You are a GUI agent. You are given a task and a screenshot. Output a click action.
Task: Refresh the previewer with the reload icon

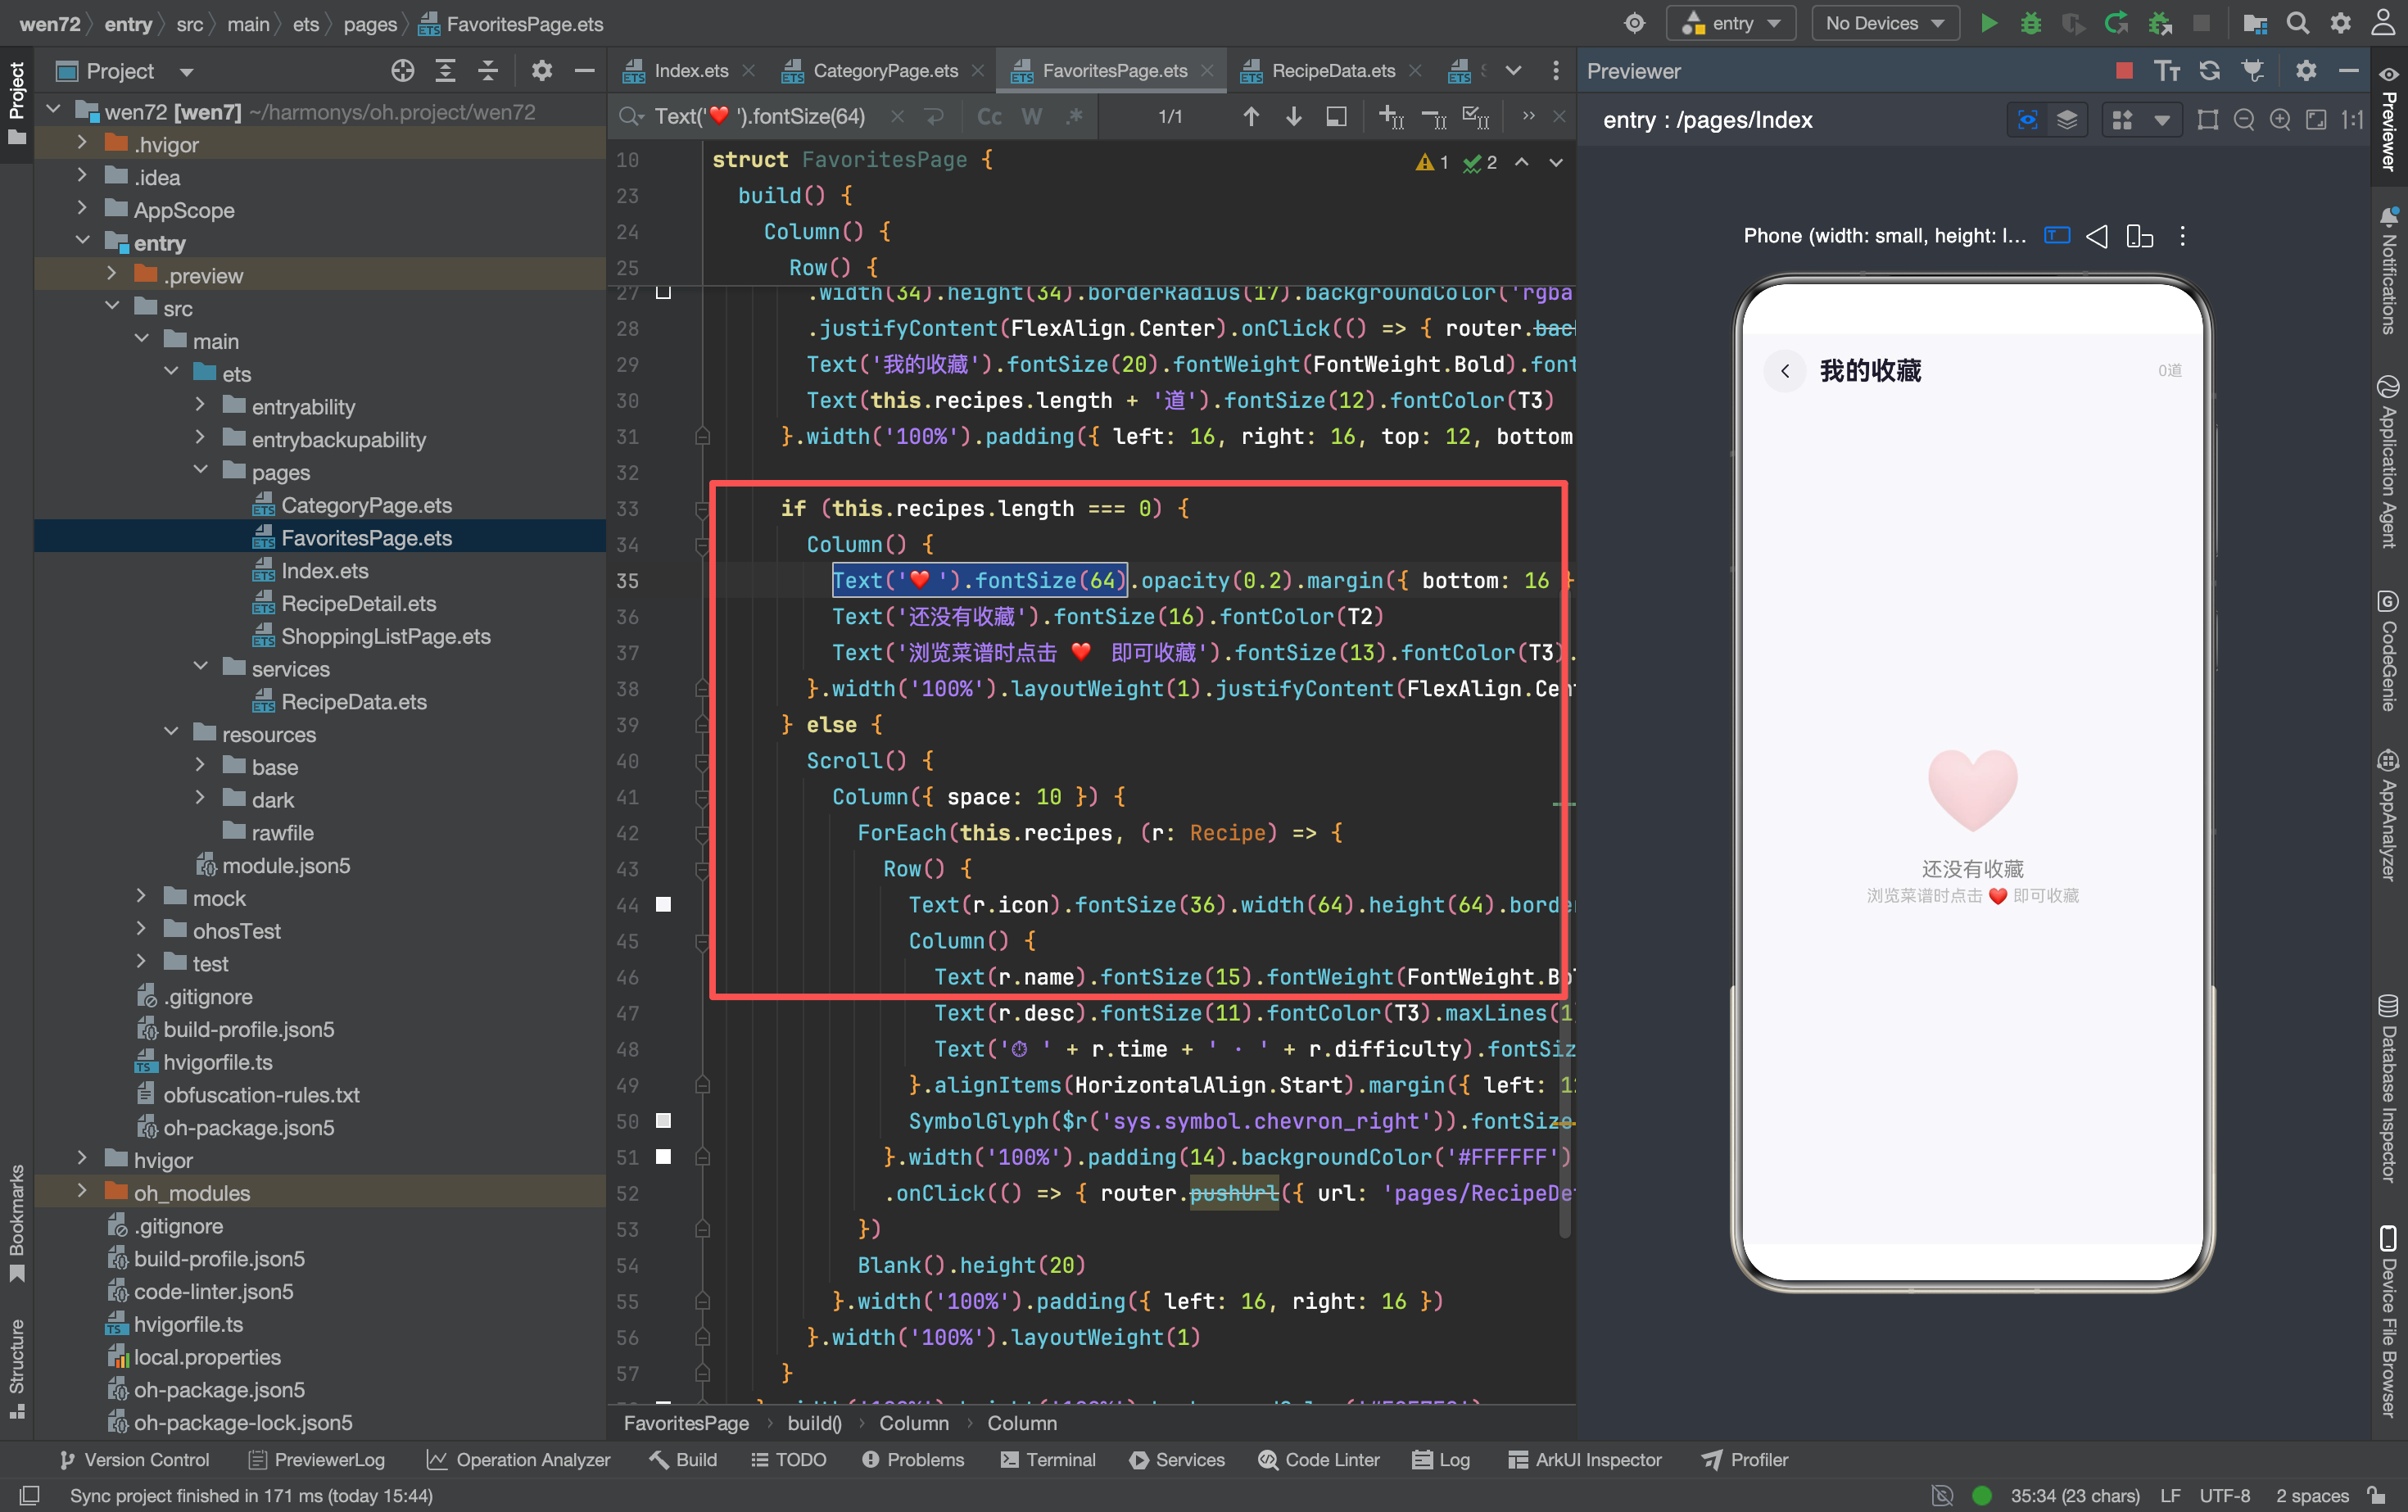pyautogui.click(x=2209, y=71)
